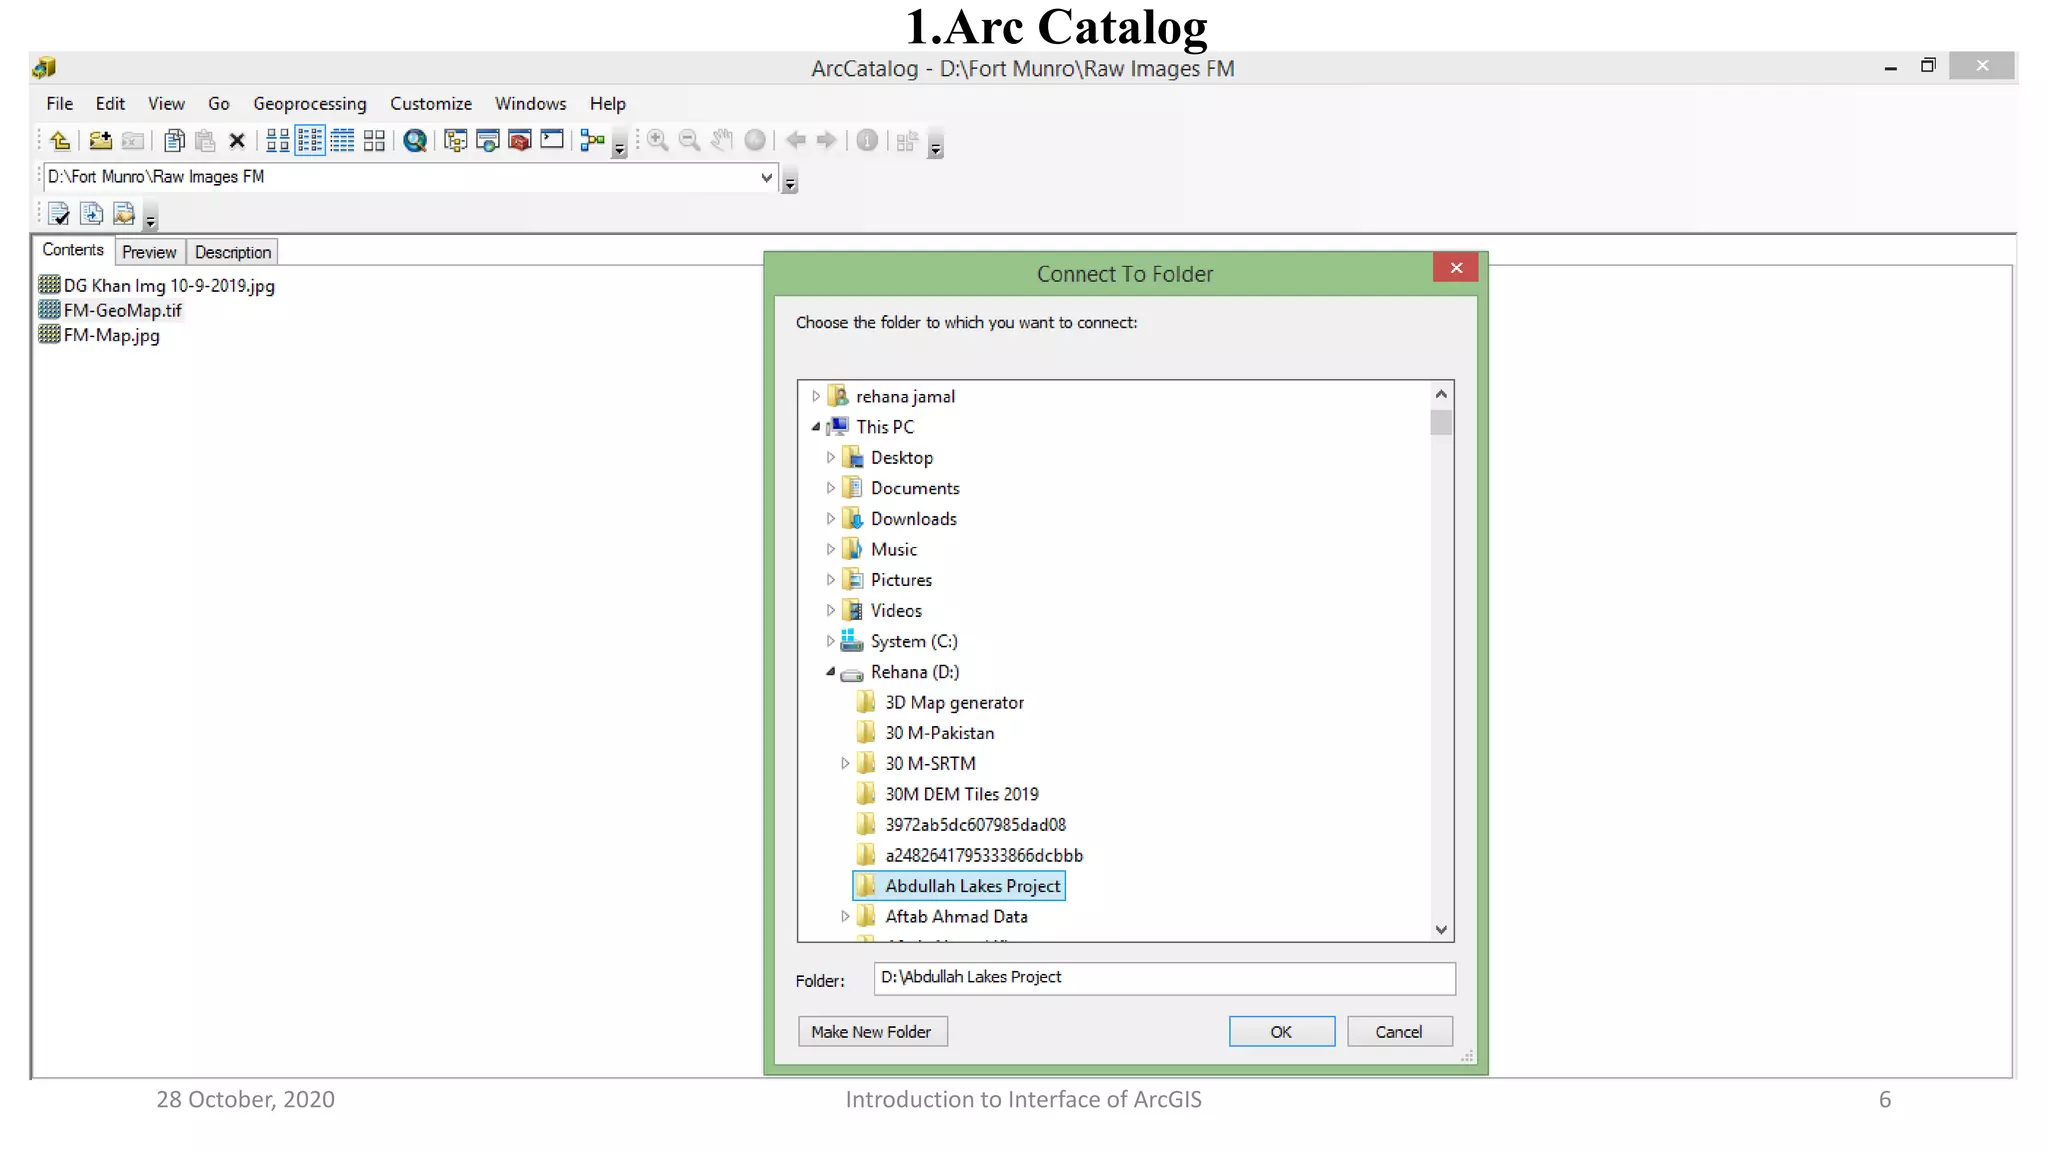Open the Customize menu
The height and width of the screenshot is (1152, 2048).
tap(431, 104)
